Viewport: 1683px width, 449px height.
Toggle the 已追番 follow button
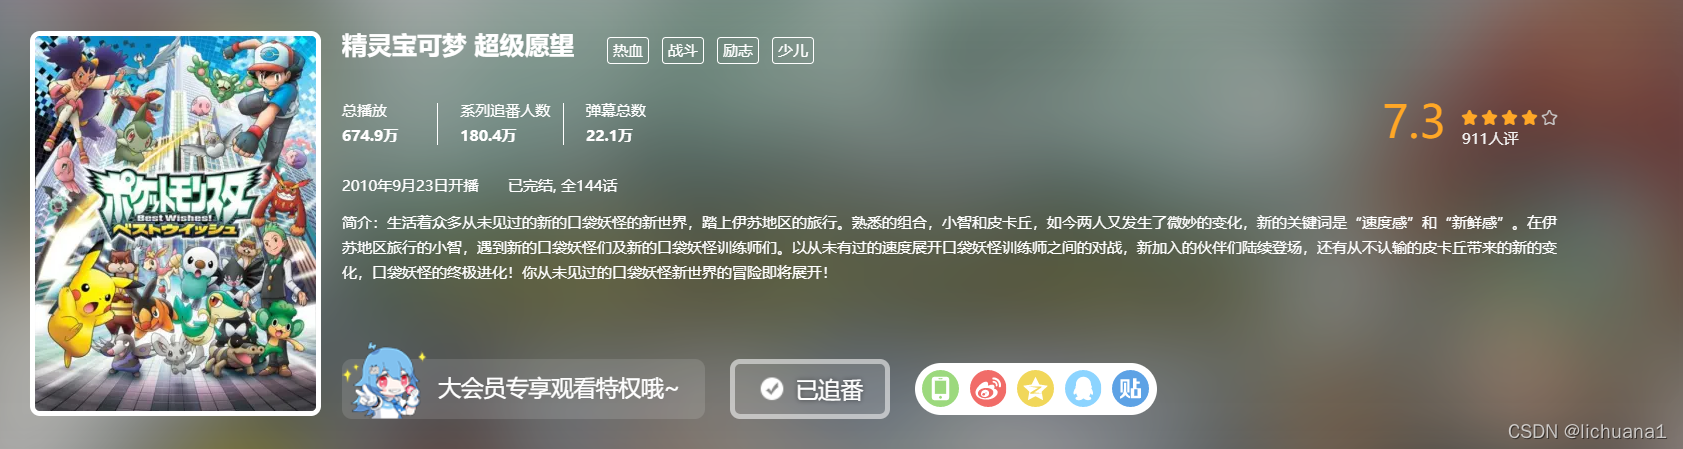pos(810,389)
